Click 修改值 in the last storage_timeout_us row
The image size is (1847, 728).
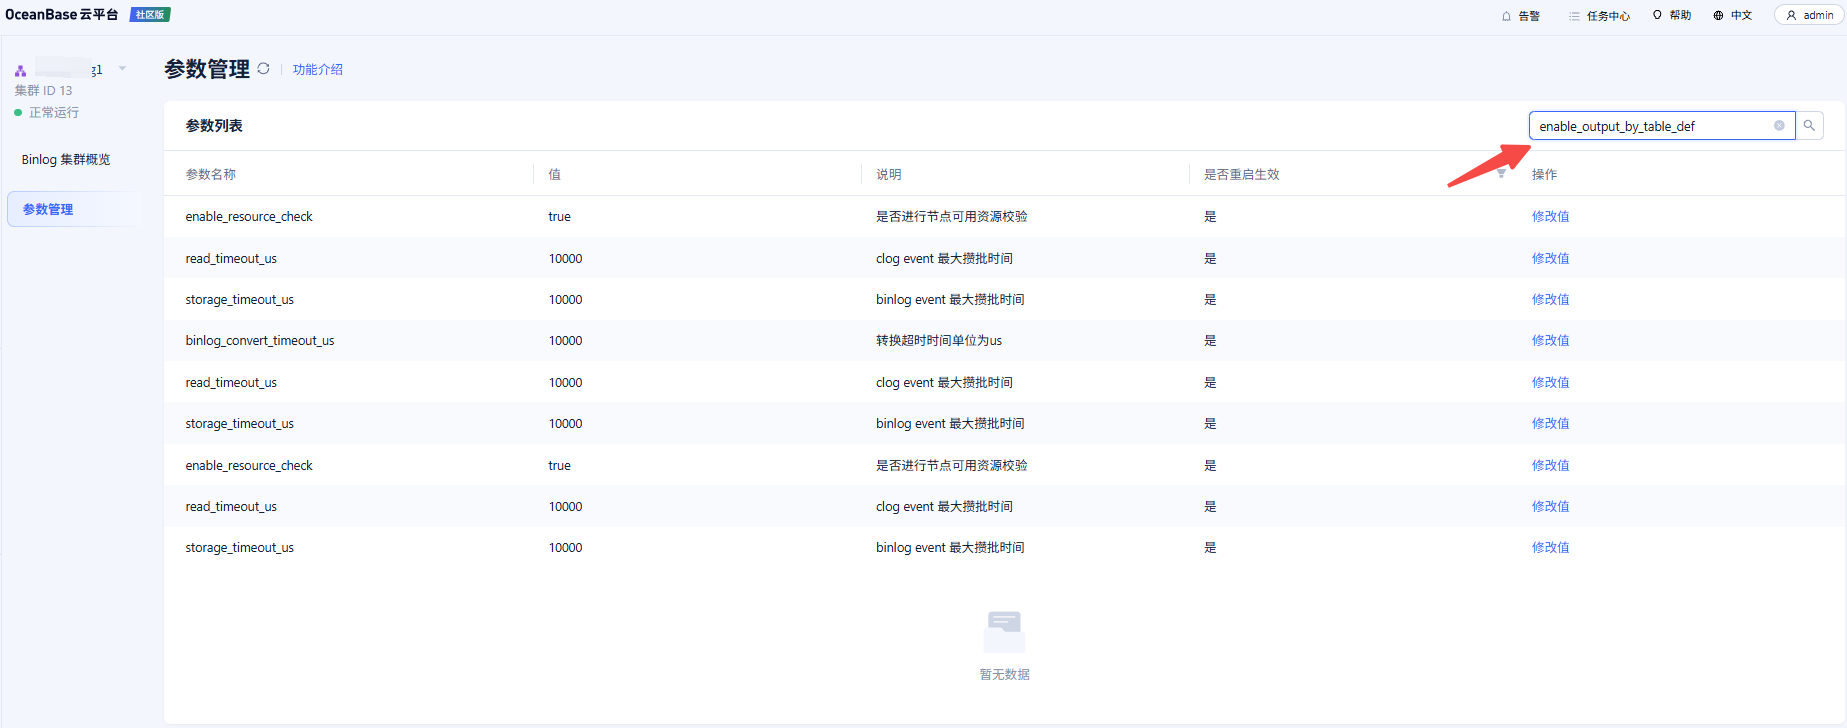pyautogui.click(x=1550, y=548)
